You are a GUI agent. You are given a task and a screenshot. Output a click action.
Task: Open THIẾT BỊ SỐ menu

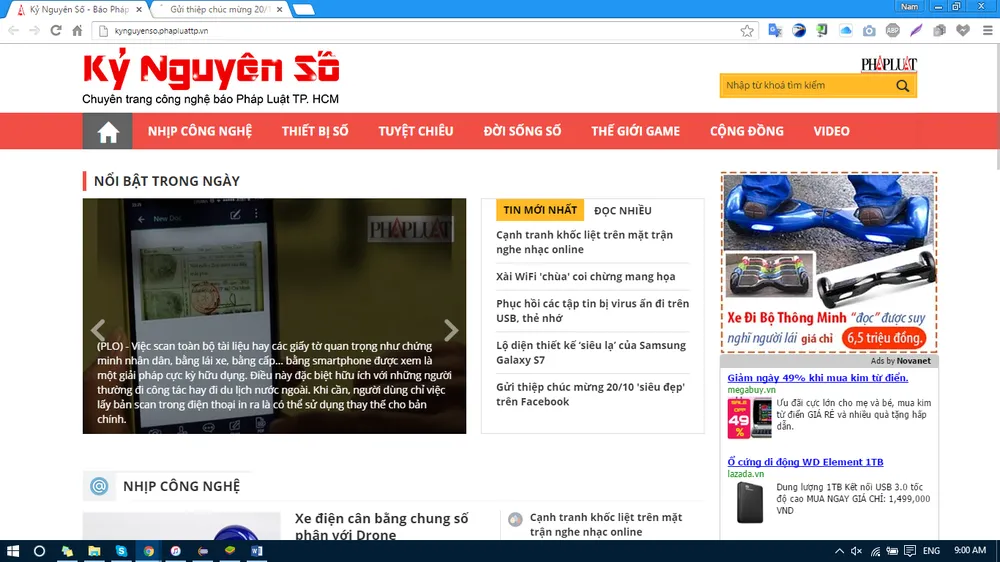point(315,131)
